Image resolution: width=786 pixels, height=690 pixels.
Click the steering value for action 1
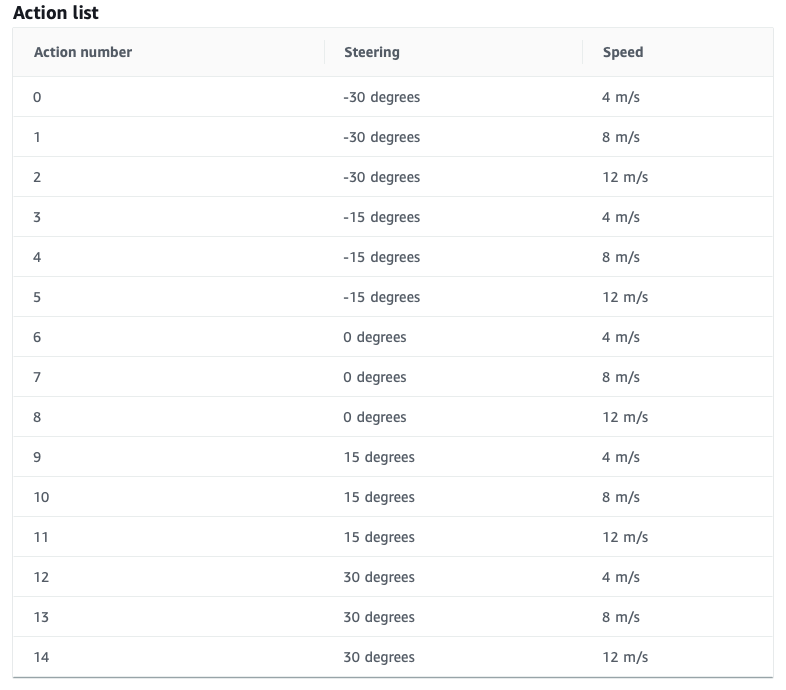point(381,137)
